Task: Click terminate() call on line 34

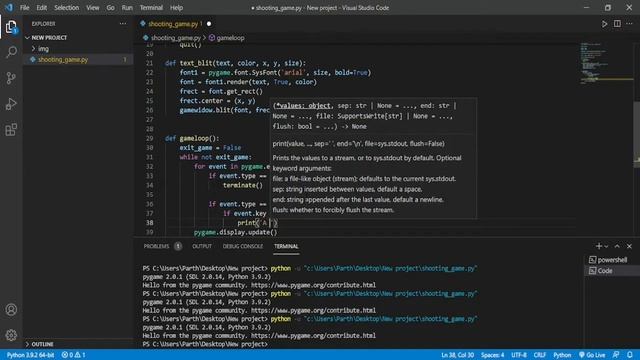Action: pos(243,185)
